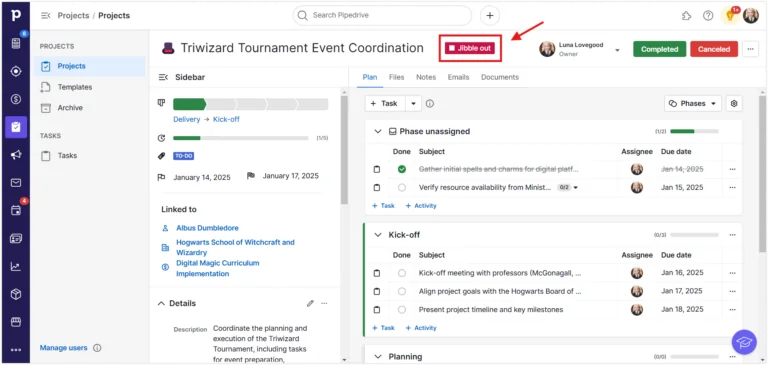Open the sales assistant lightbulb icon

tap(730, 16)
